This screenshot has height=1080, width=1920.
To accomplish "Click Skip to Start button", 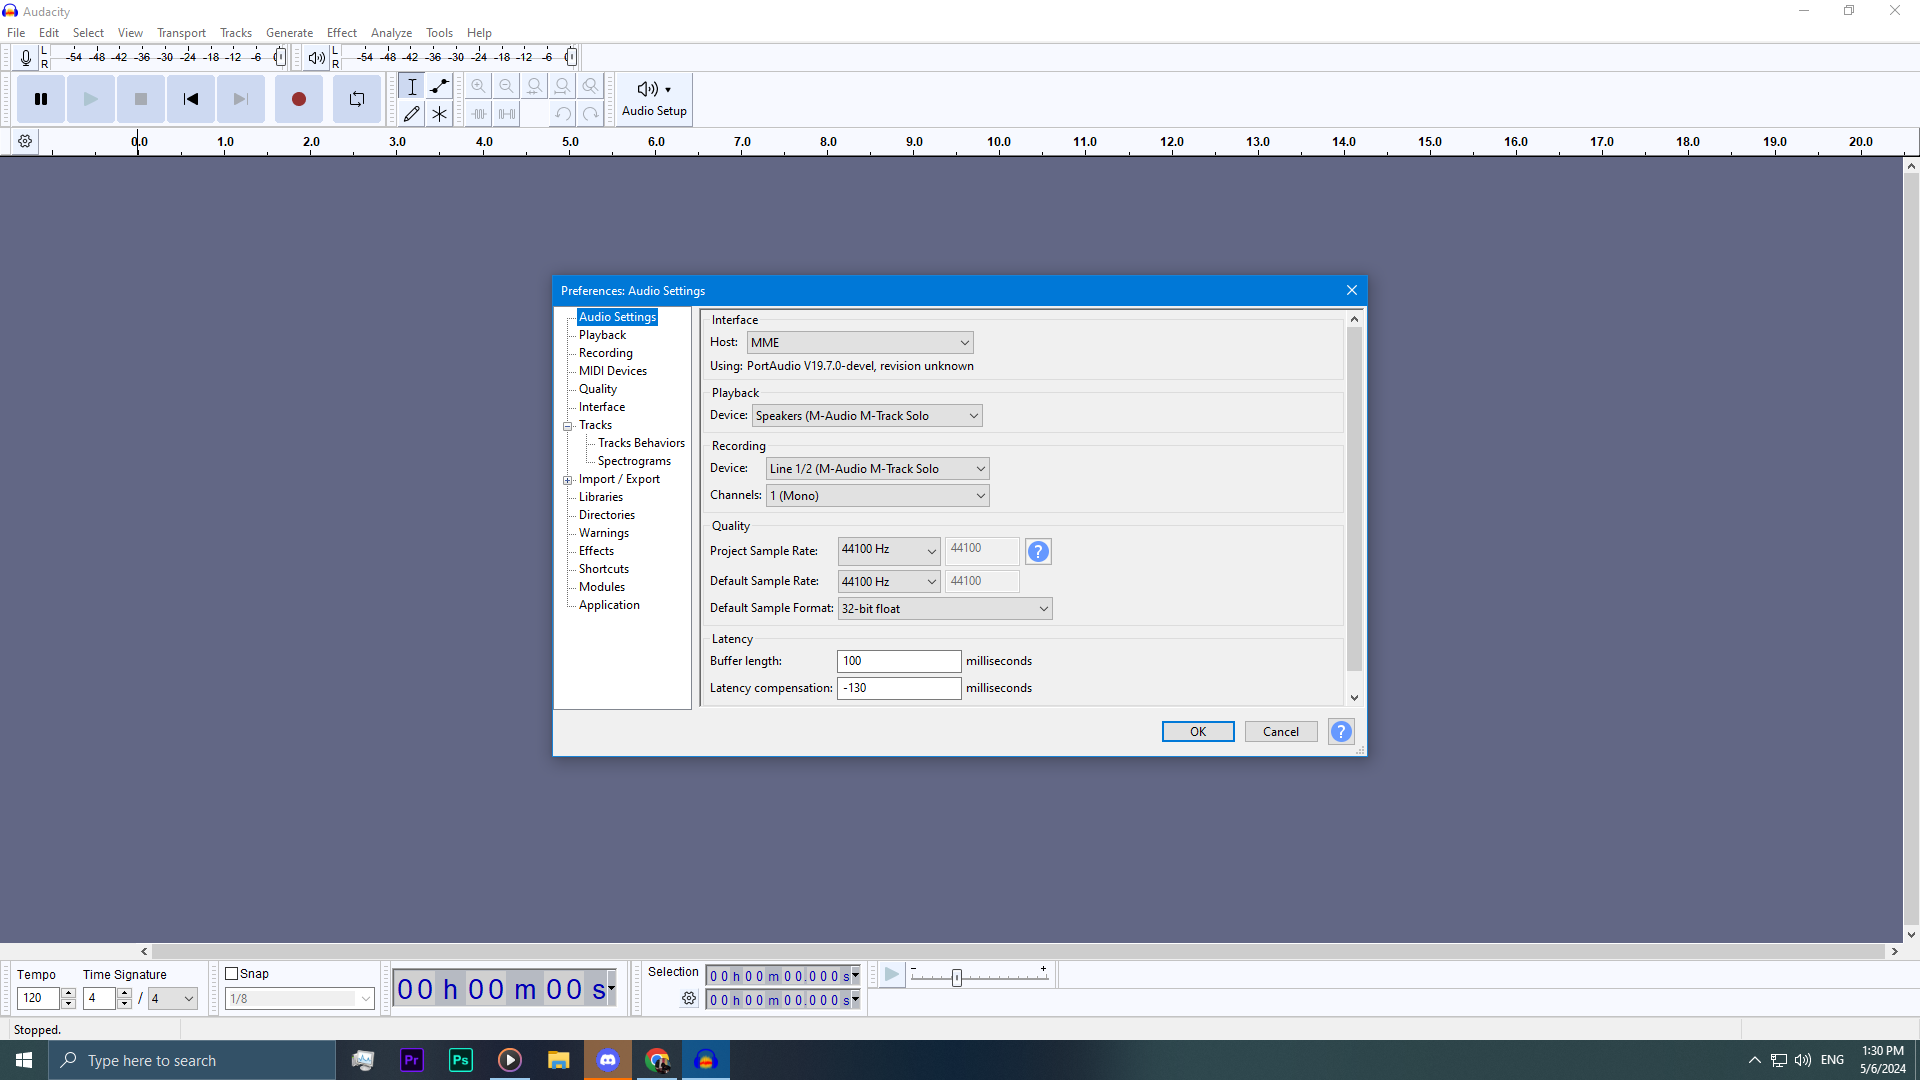I will tap(190, 99).
